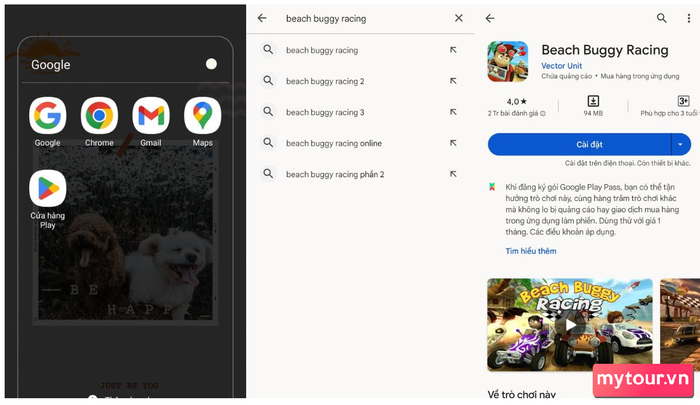Screen dimensions: 700x405
Task: Open the Maps app icon
Action: point(203,116)
